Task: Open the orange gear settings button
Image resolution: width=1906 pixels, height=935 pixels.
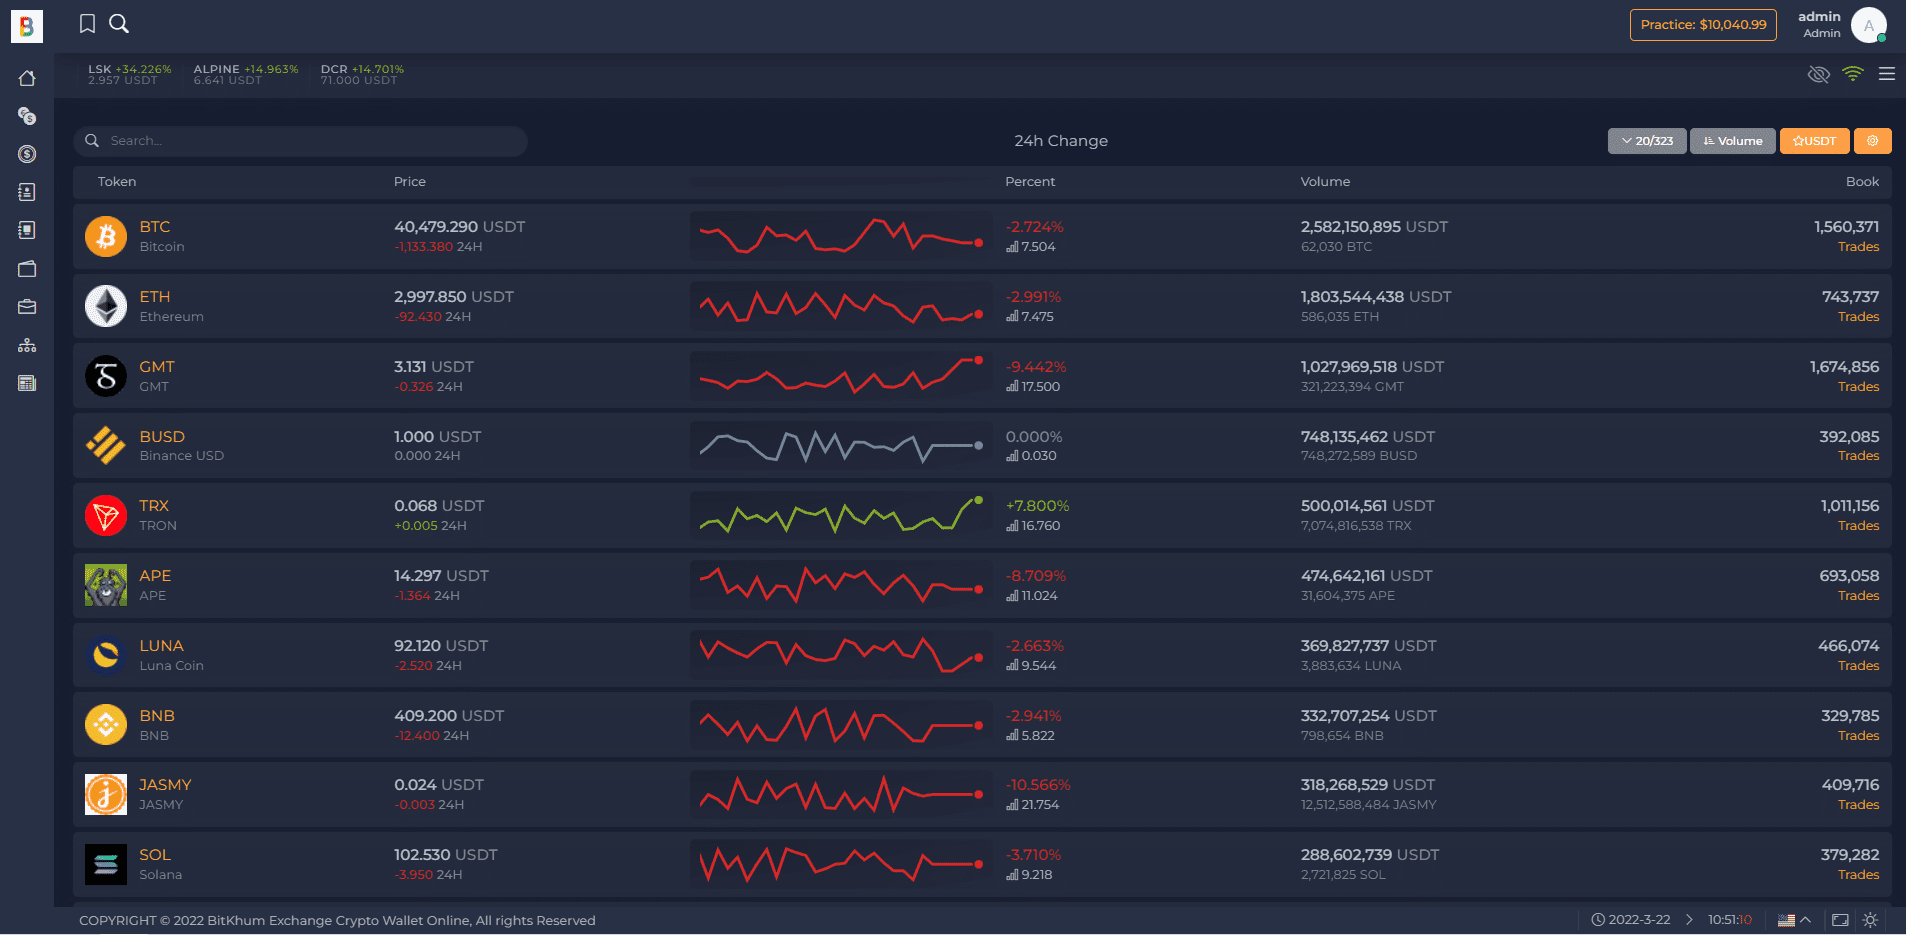Action: [x=1872, y=141]
